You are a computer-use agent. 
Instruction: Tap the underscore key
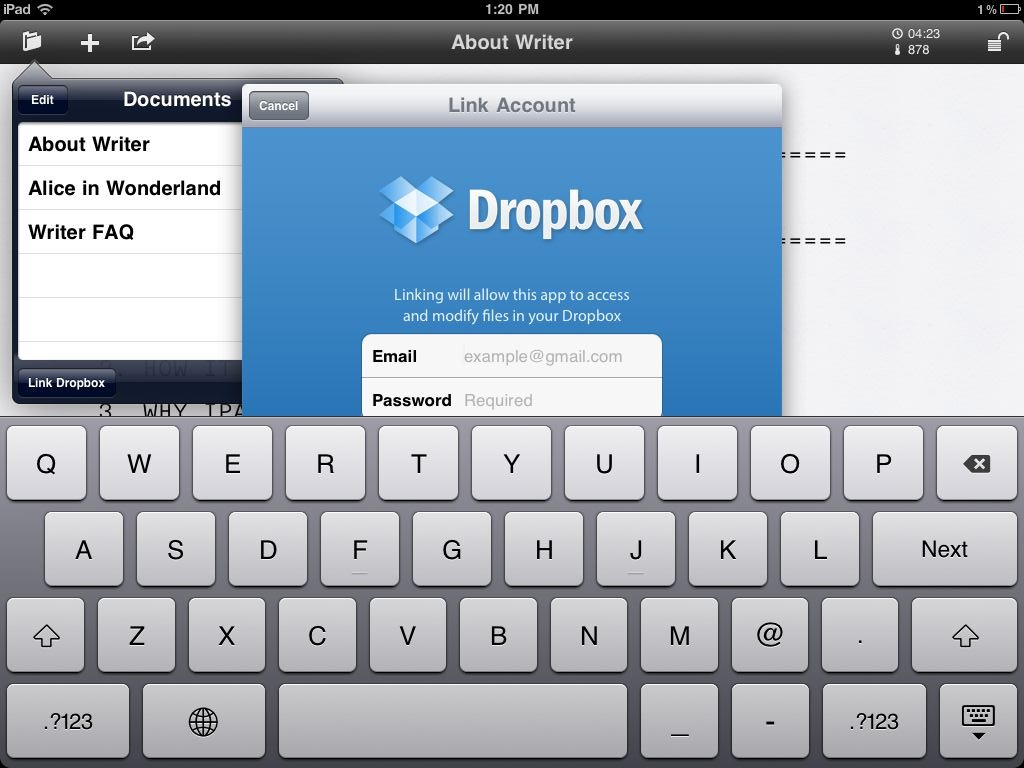point(679,722)
